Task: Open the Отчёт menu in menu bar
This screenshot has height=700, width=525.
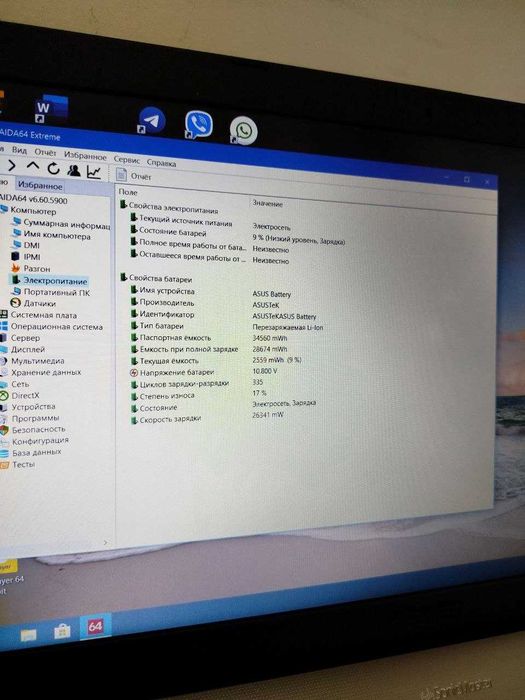Action: point(45,153)
